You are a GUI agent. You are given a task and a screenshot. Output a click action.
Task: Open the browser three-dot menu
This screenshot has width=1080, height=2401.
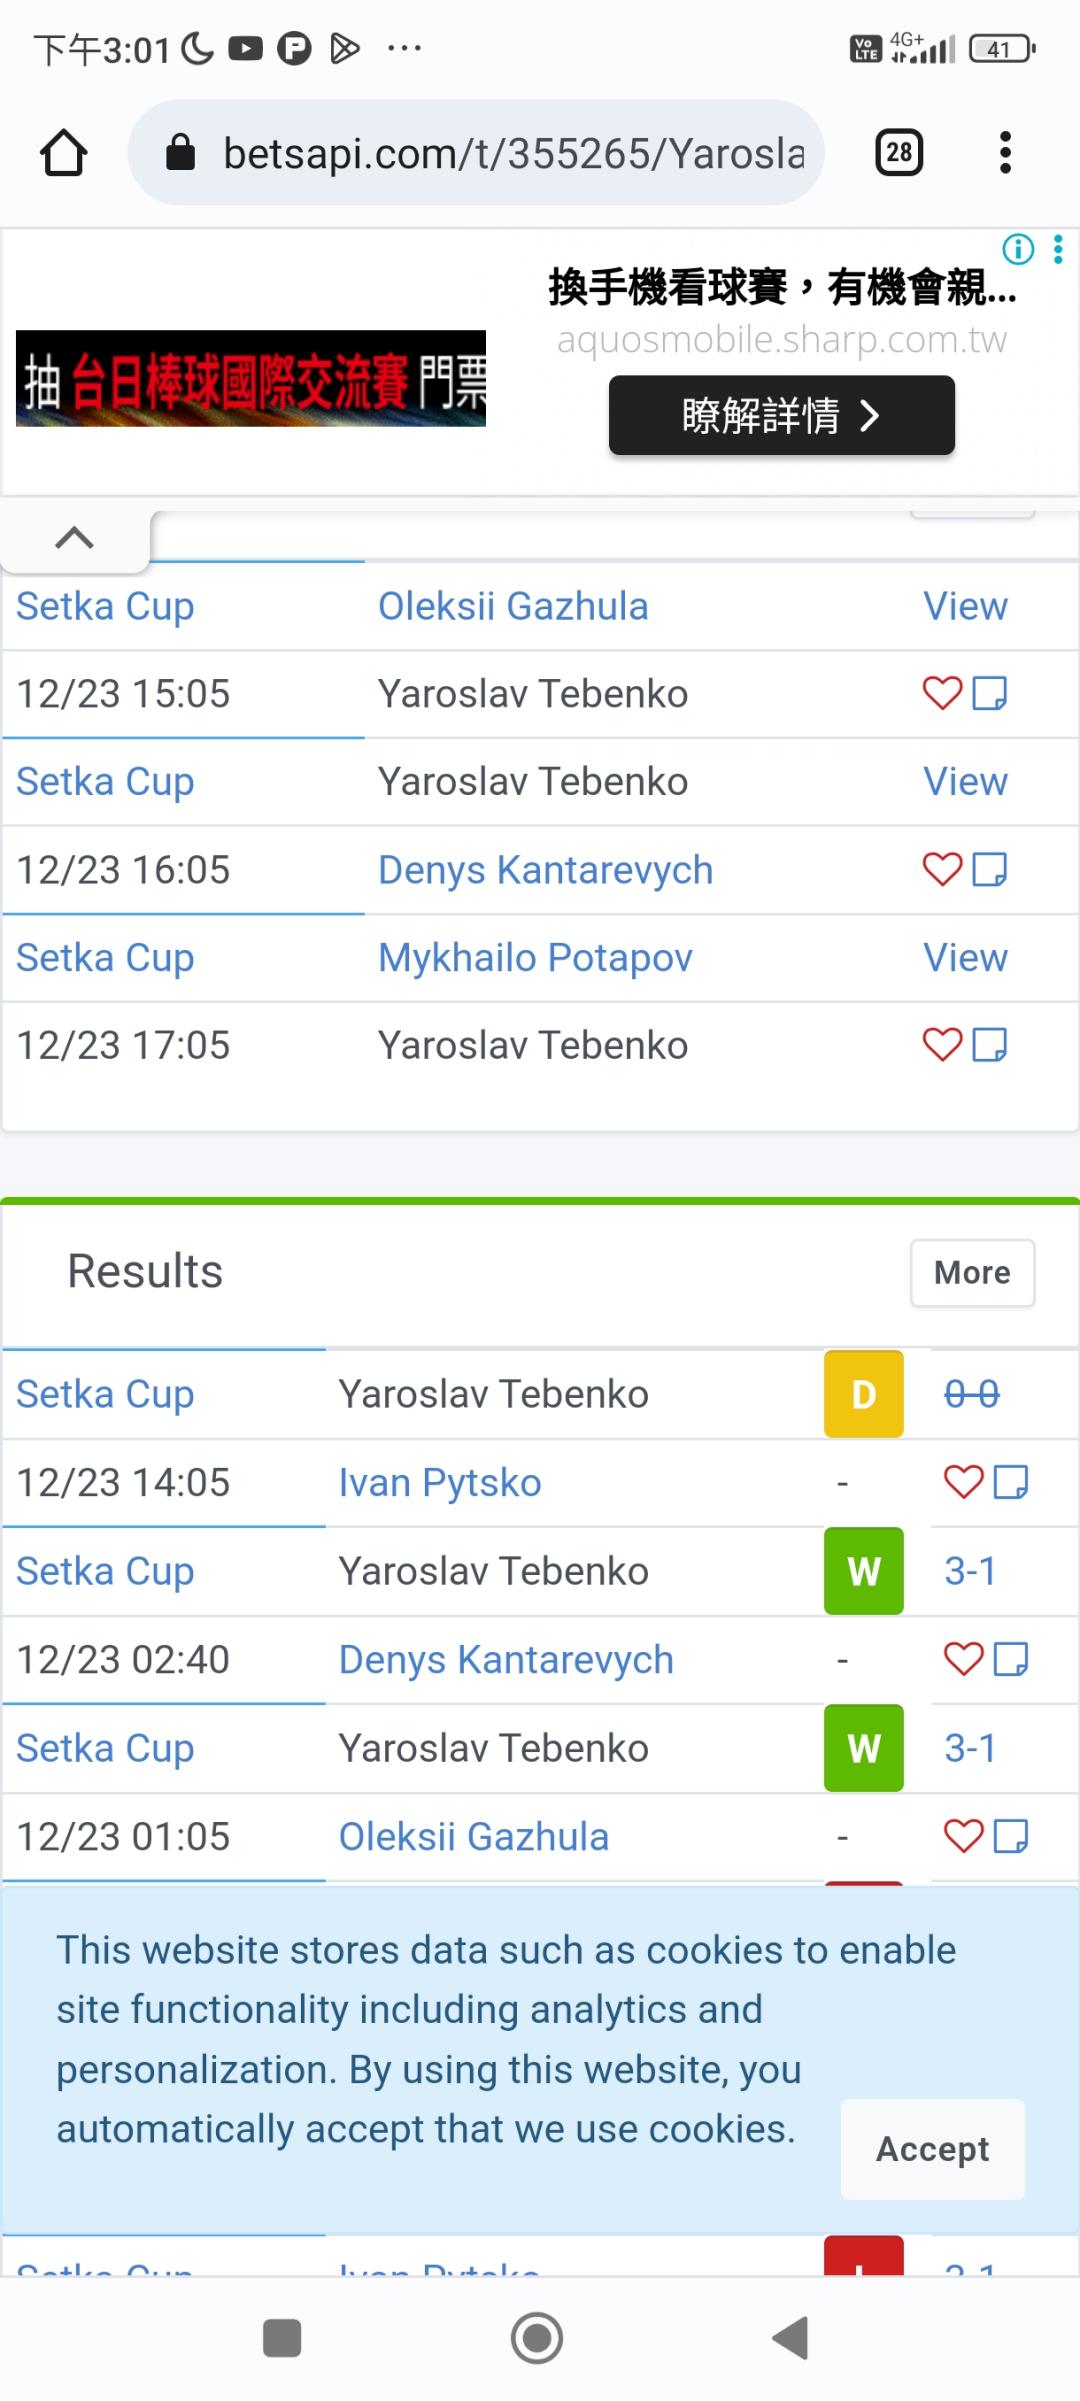click(1005, 153)
